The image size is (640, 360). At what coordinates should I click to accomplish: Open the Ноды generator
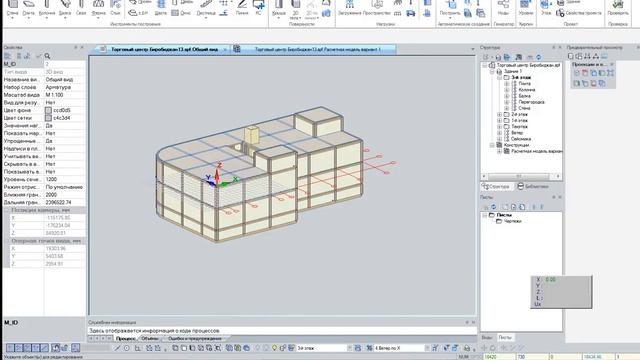click(503, 8)
